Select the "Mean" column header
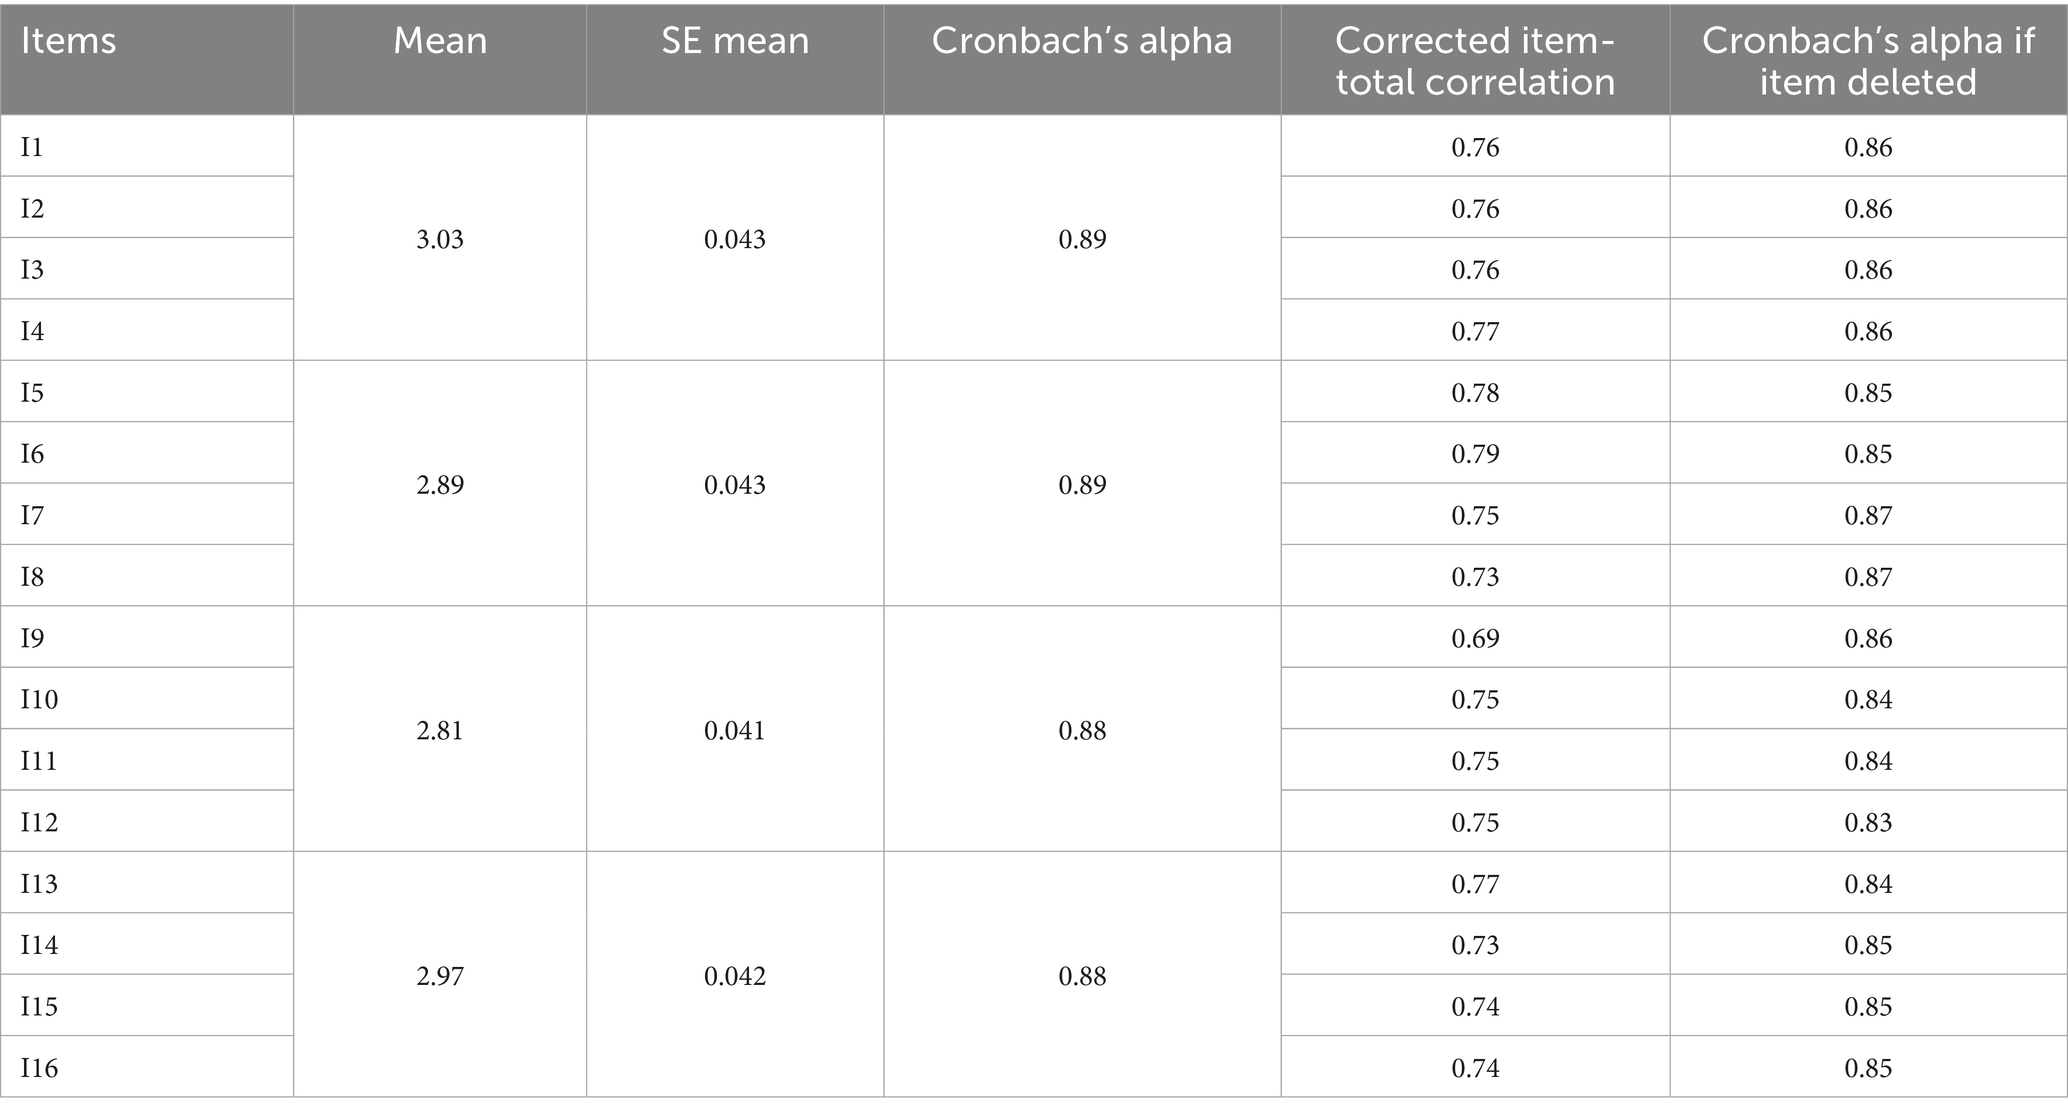Image resolution: width=2068 pixels, height=1115 pixels. coord(440,41)
